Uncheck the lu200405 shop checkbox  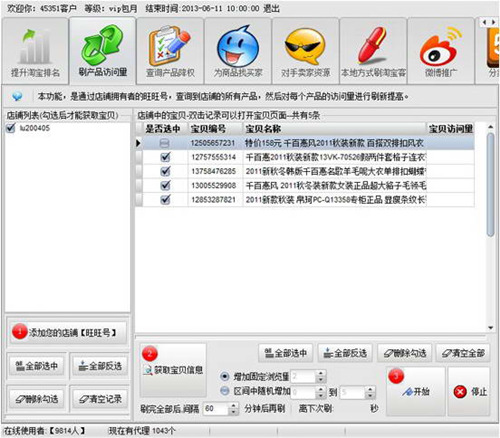(11, 128)
